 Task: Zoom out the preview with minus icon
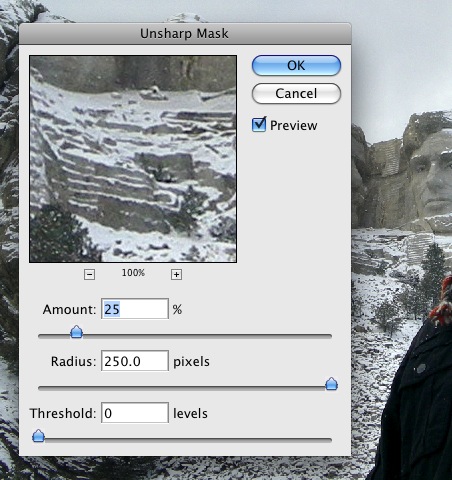click(89, 275)
